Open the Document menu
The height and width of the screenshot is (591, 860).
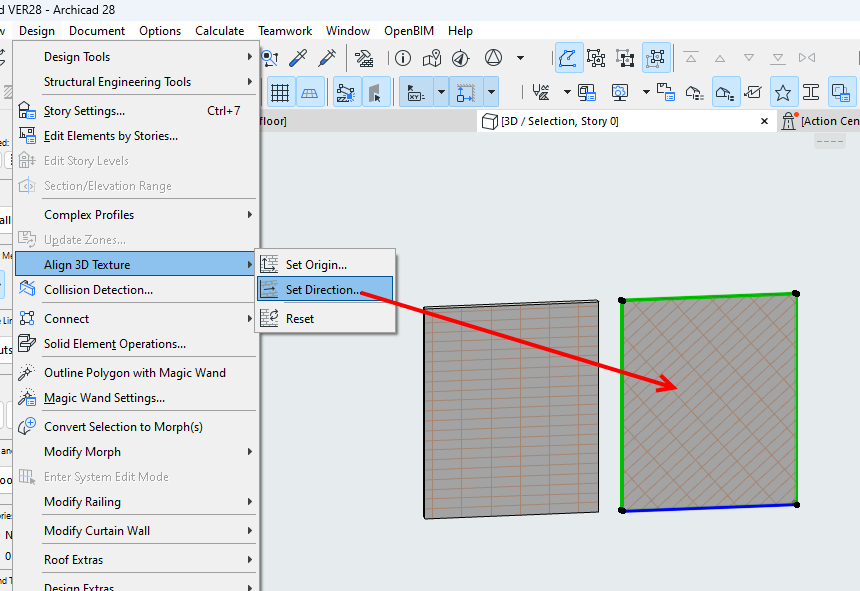(x=97, y=31)
